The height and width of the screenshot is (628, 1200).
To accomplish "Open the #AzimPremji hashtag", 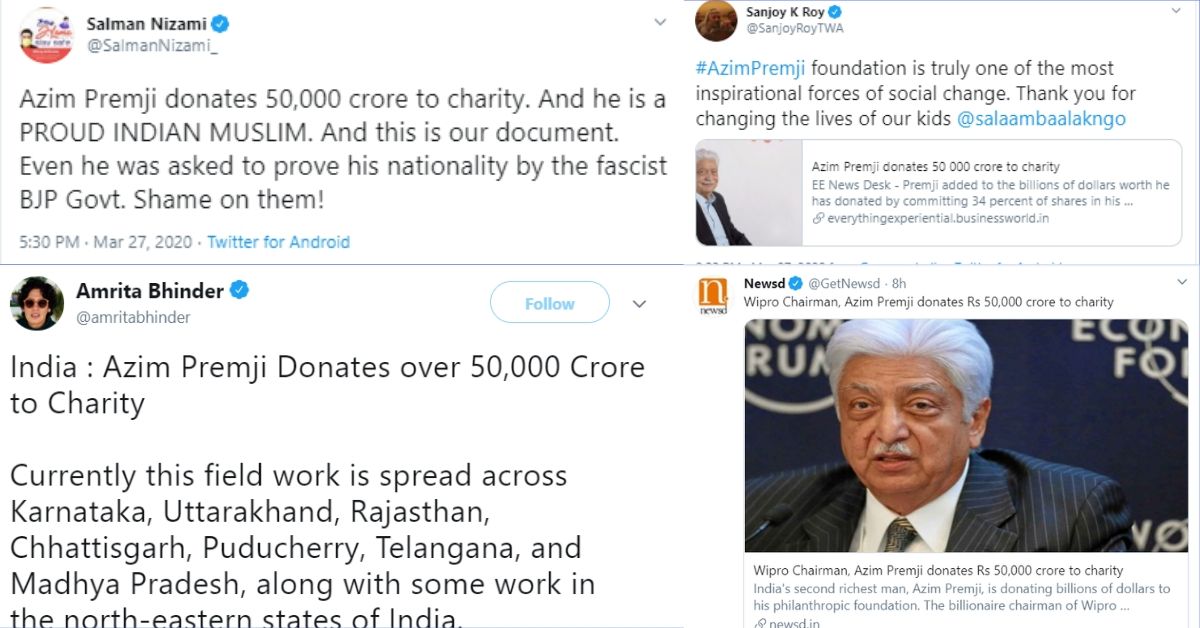I will 750,69.
